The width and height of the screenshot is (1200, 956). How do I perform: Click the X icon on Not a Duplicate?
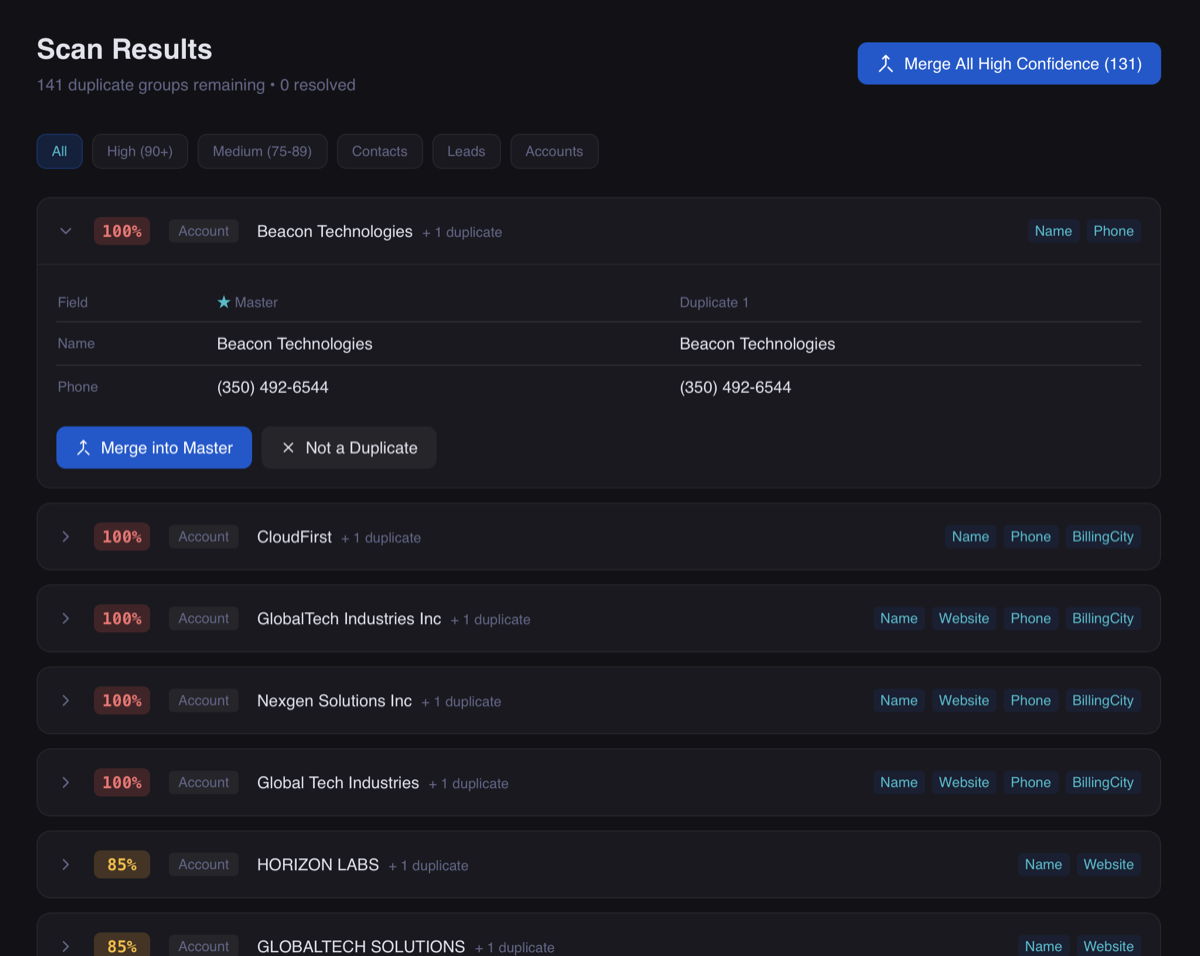[x=288, y=448]
